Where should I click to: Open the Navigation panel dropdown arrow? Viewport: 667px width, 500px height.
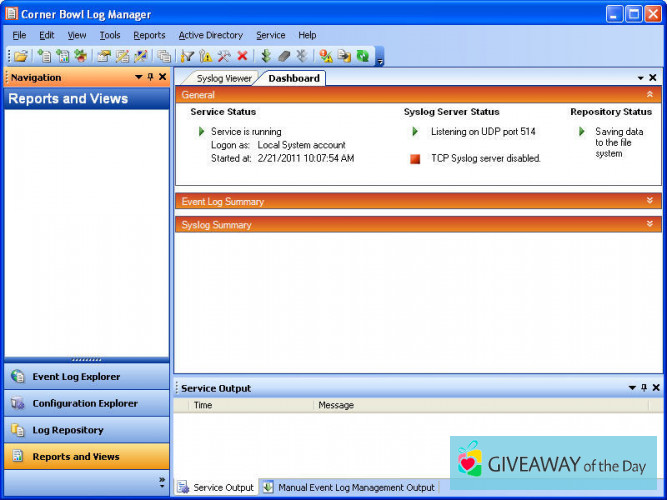(x=138, y=77)
